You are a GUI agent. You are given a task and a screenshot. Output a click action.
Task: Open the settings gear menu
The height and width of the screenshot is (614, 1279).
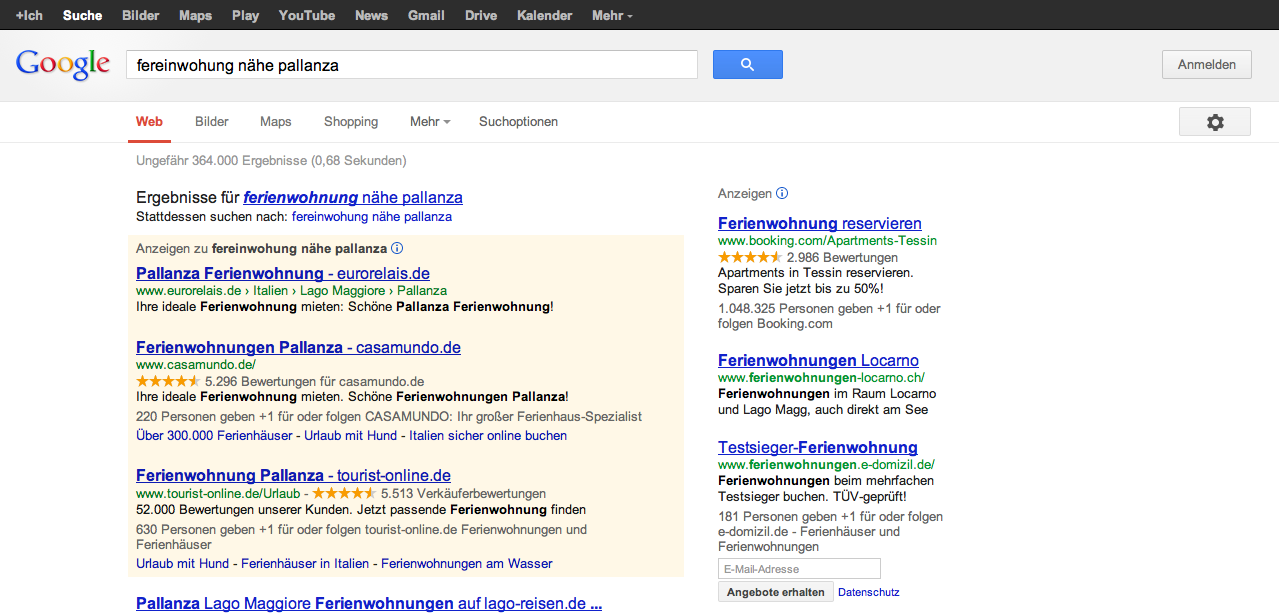(x=1214, y=122)
